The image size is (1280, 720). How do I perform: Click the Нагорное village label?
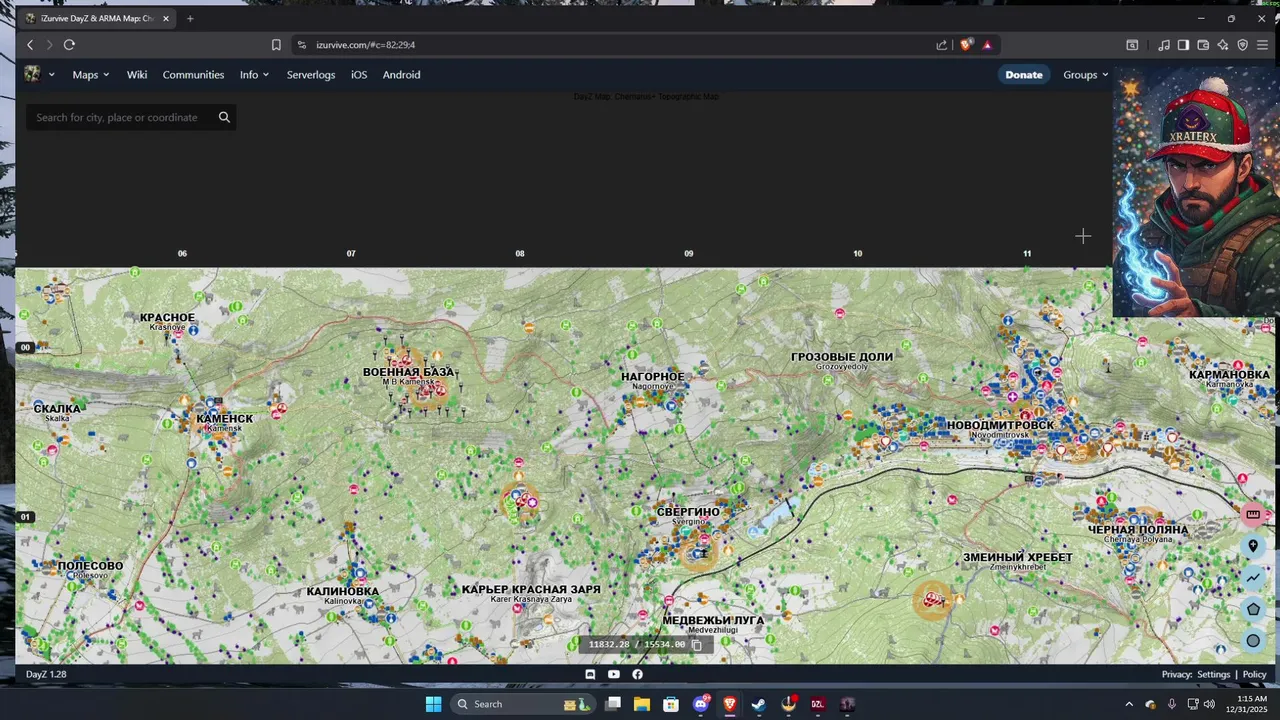point(653,377)
